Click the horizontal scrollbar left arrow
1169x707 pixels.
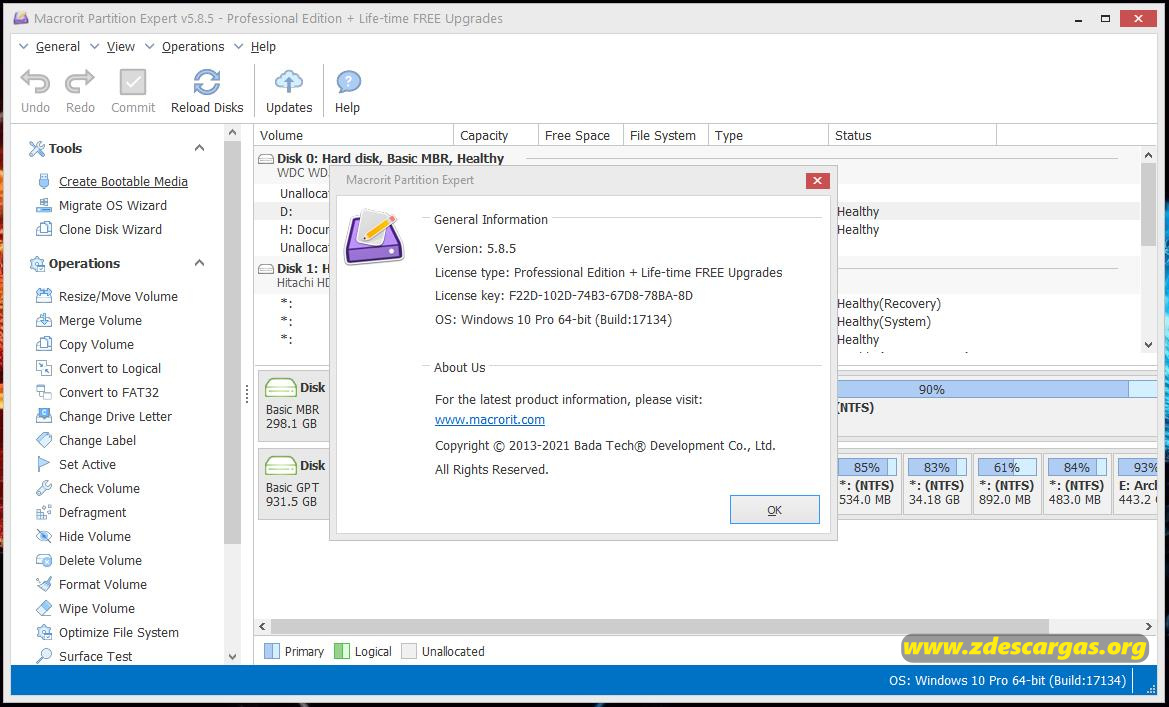262,626
